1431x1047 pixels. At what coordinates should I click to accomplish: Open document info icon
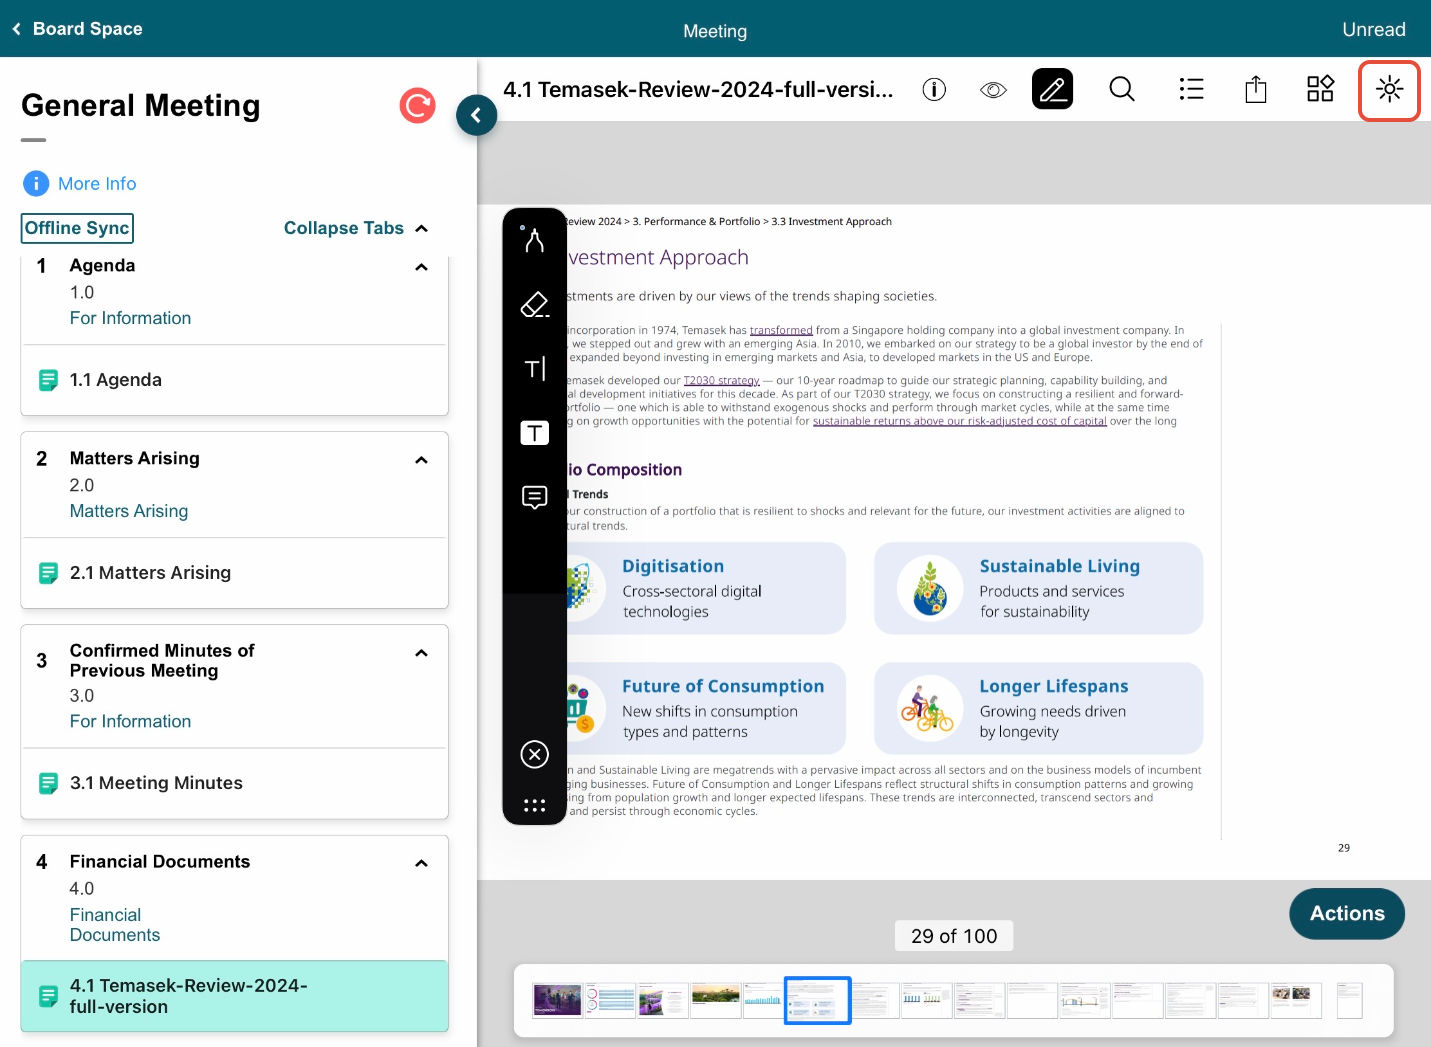[x=934, y=90]
